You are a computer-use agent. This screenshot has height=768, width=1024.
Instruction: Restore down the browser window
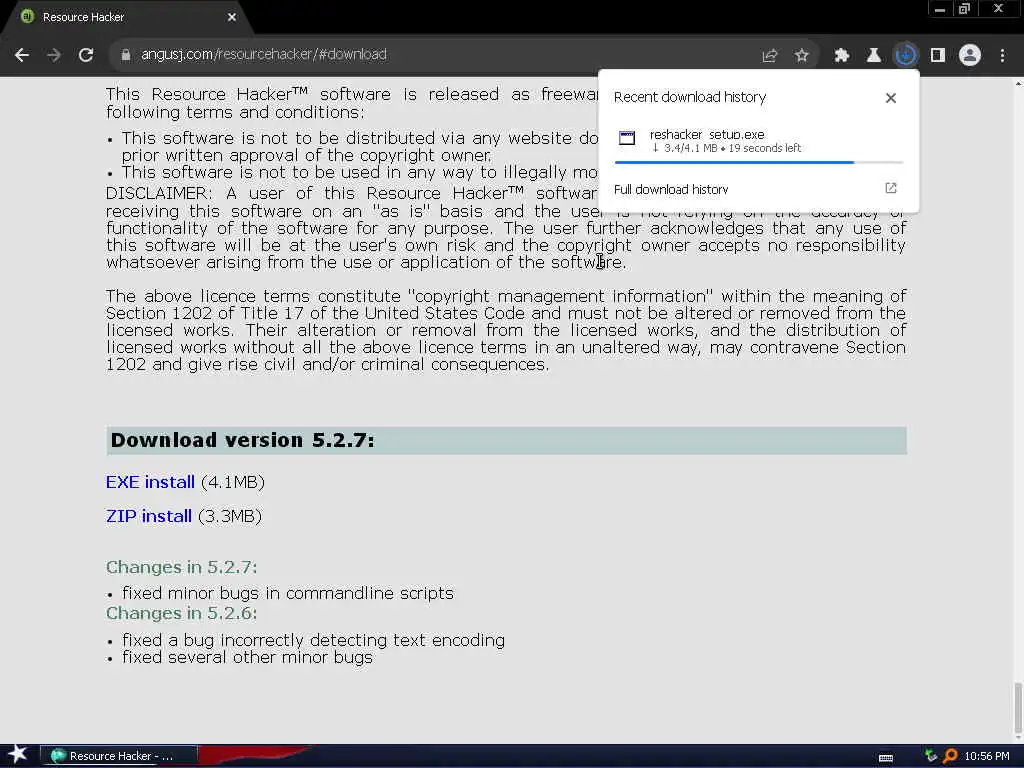(965, 9)
